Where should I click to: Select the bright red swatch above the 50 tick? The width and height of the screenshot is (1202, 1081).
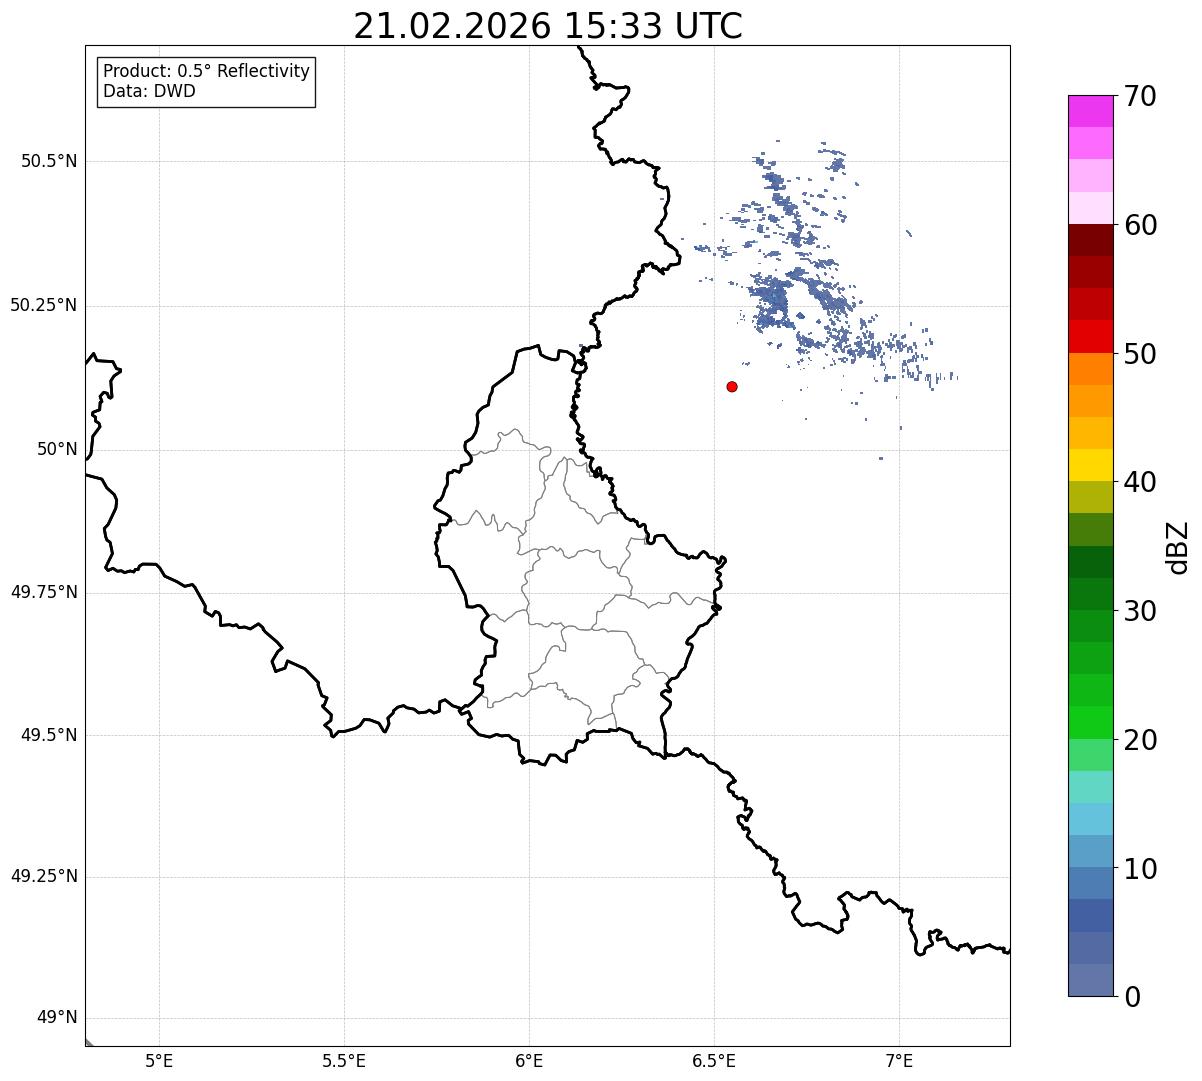point(1091,336)
